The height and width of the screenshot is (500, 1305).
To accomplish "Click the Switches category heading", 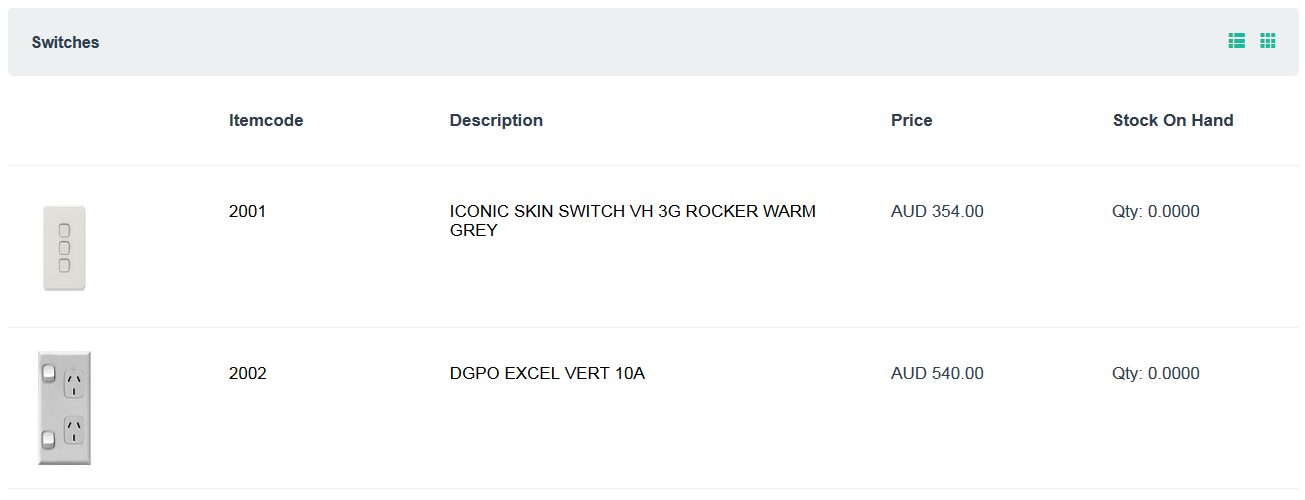I will 65,43.
